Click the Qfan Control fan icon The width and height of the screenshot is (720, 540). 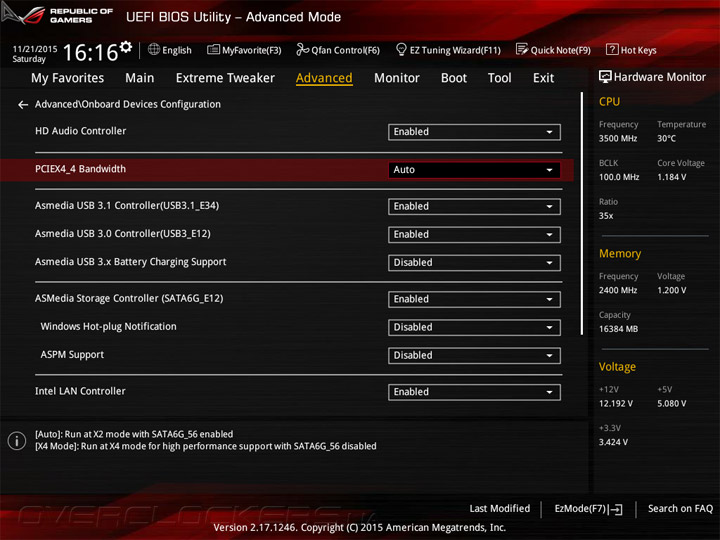click(x=302, y=49)
